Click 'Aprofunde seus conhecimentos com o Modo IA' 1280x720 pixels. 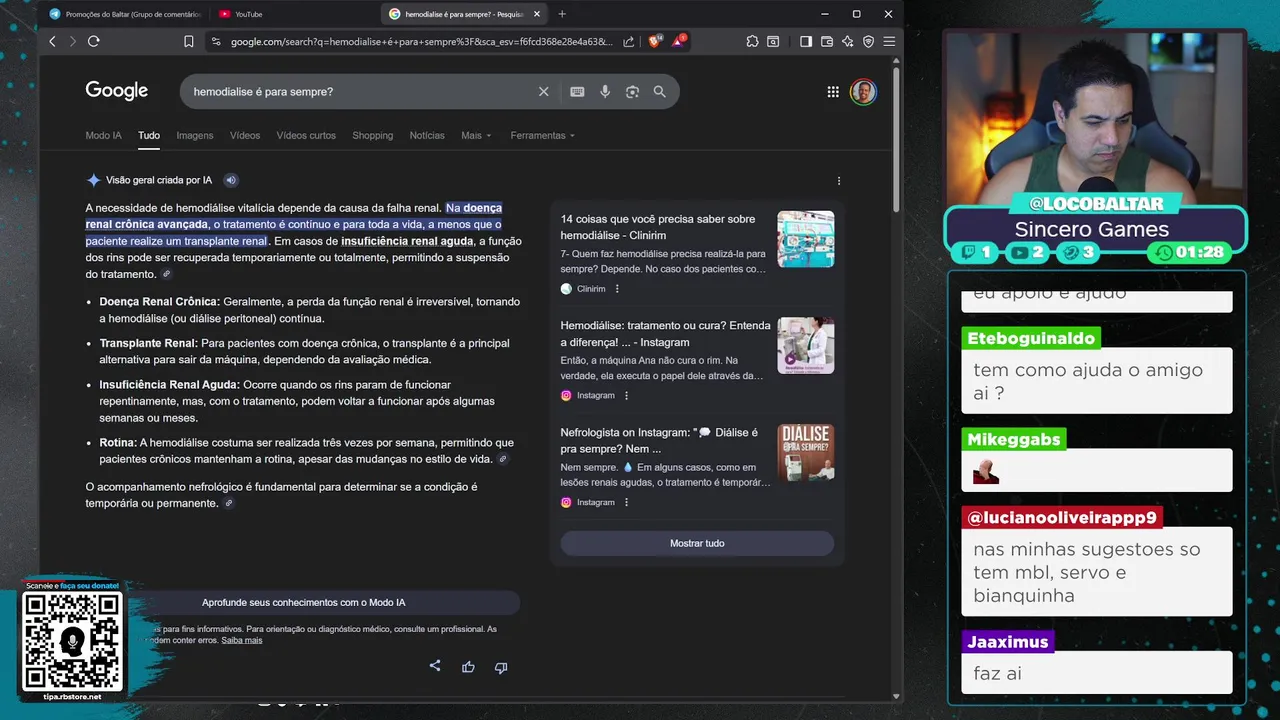(304, 602)
